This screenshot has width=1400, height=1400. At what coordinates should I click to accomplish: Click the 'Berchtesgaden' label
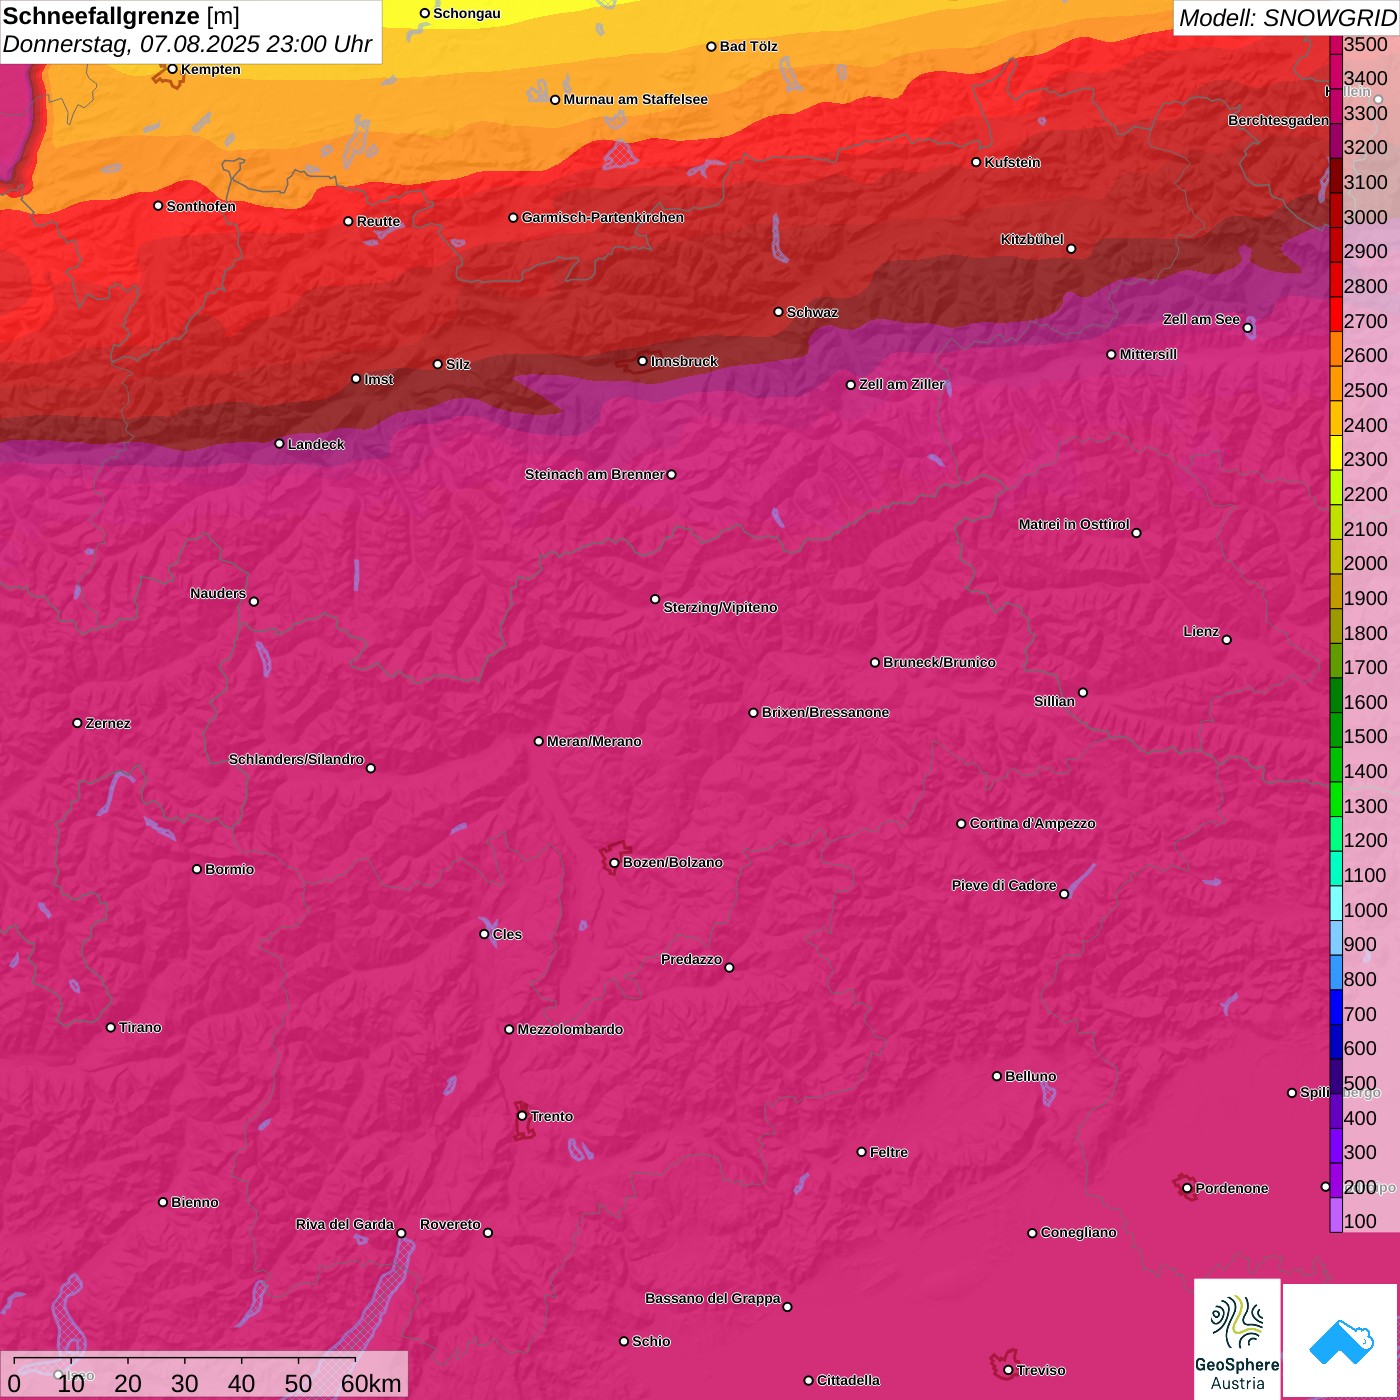pyautogui.click(x=1278, y=120)
